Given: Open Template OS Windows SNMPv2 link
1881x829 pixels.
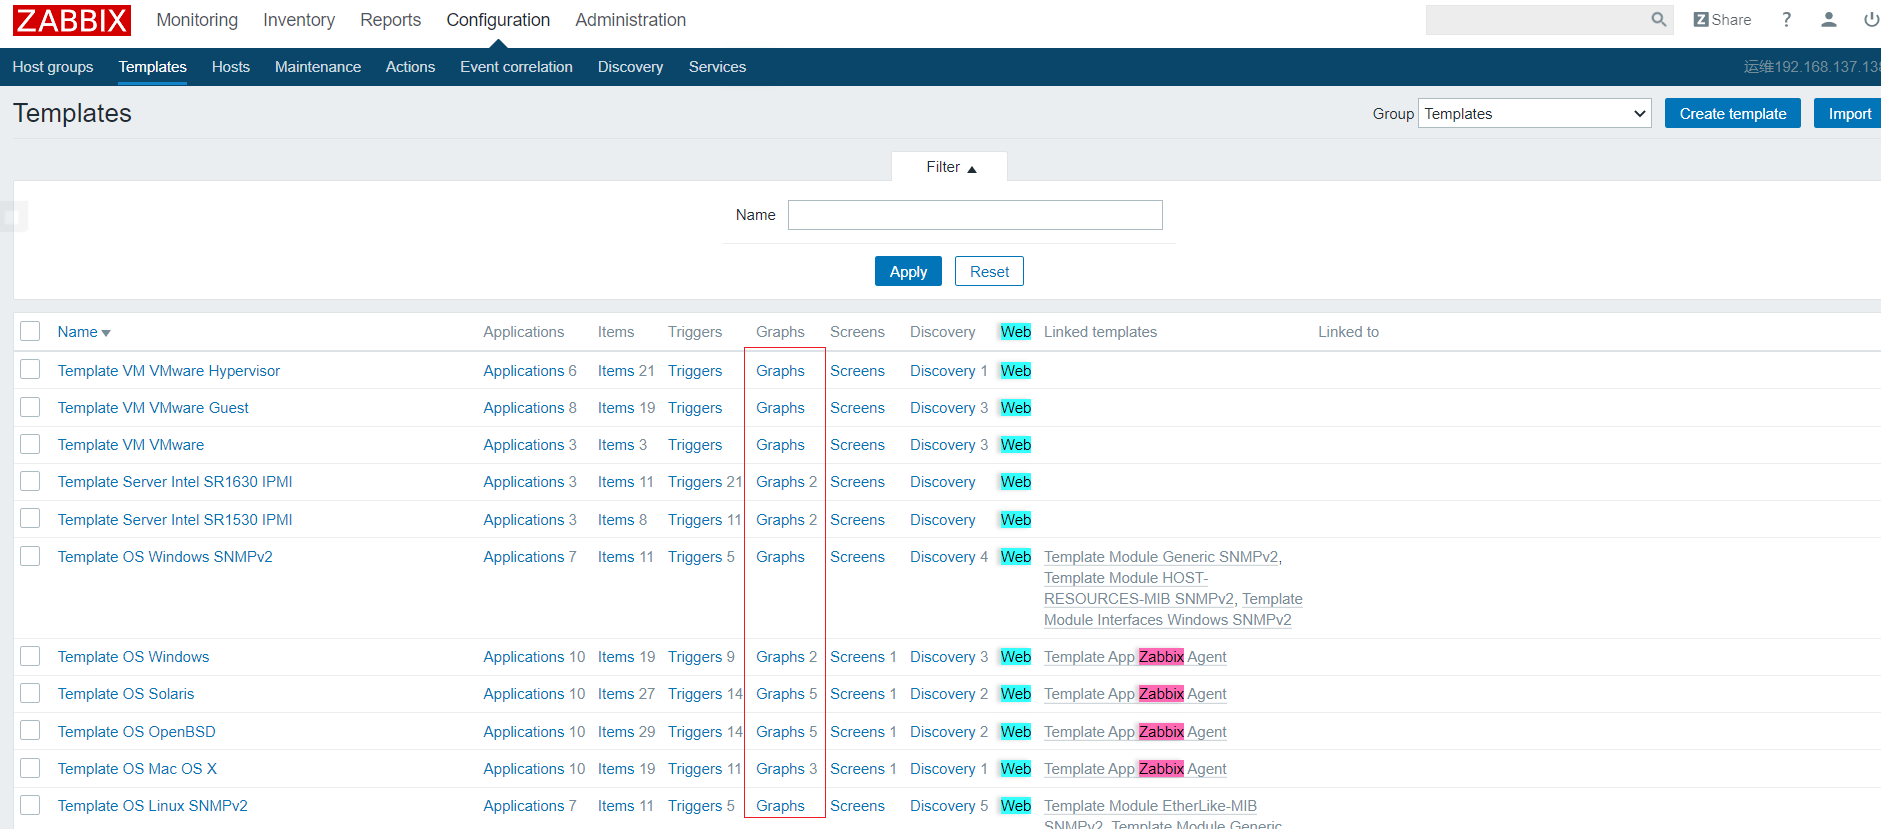Looking at the screenshot, I should click(x=165, y=557).
